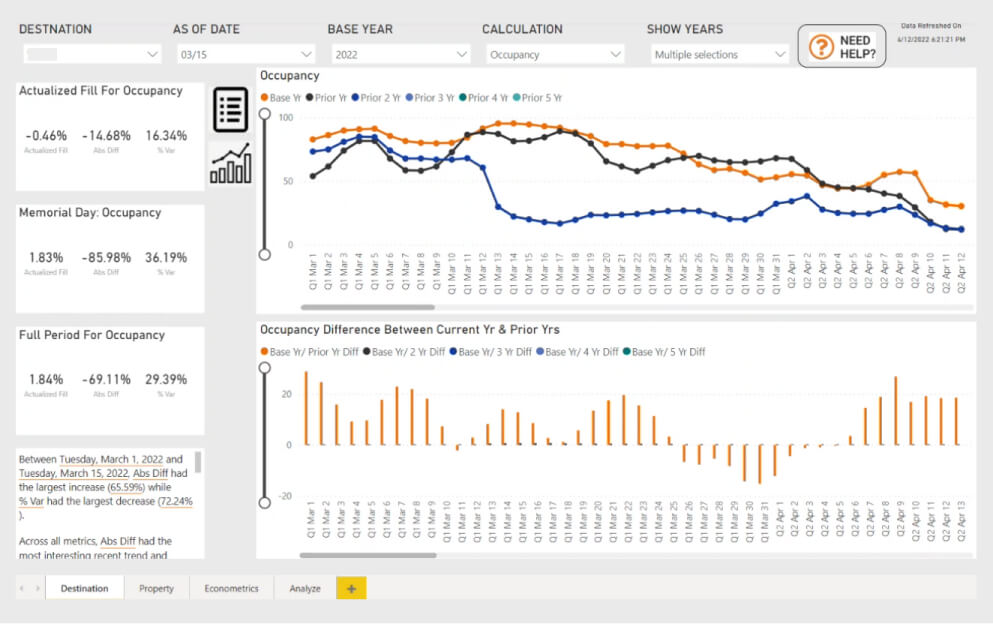This screenshot has width=993, height=624.
Task: Go to previous page tab arrow
Action: tap(22, 589)
